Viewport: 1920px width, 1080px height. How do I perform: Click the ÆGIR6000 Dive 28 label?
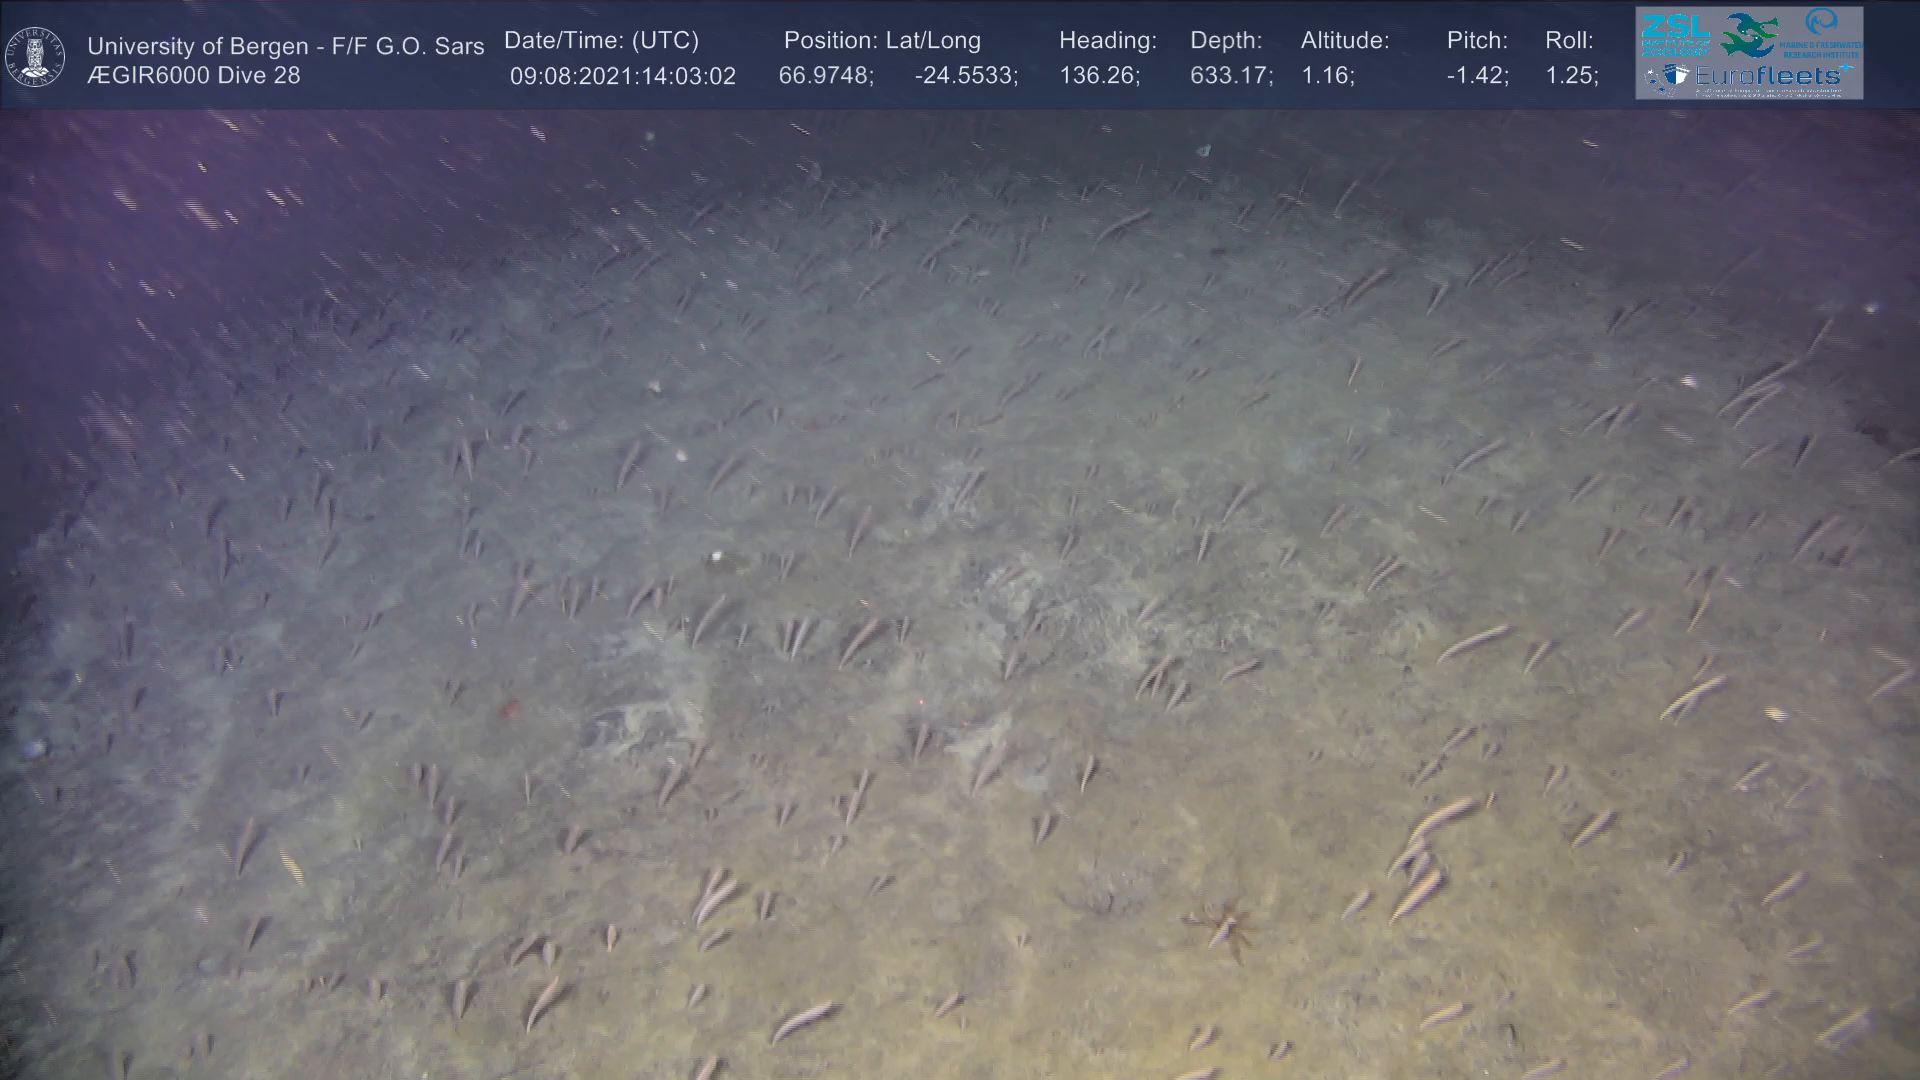pyautogui.click(x=193, y=76)
